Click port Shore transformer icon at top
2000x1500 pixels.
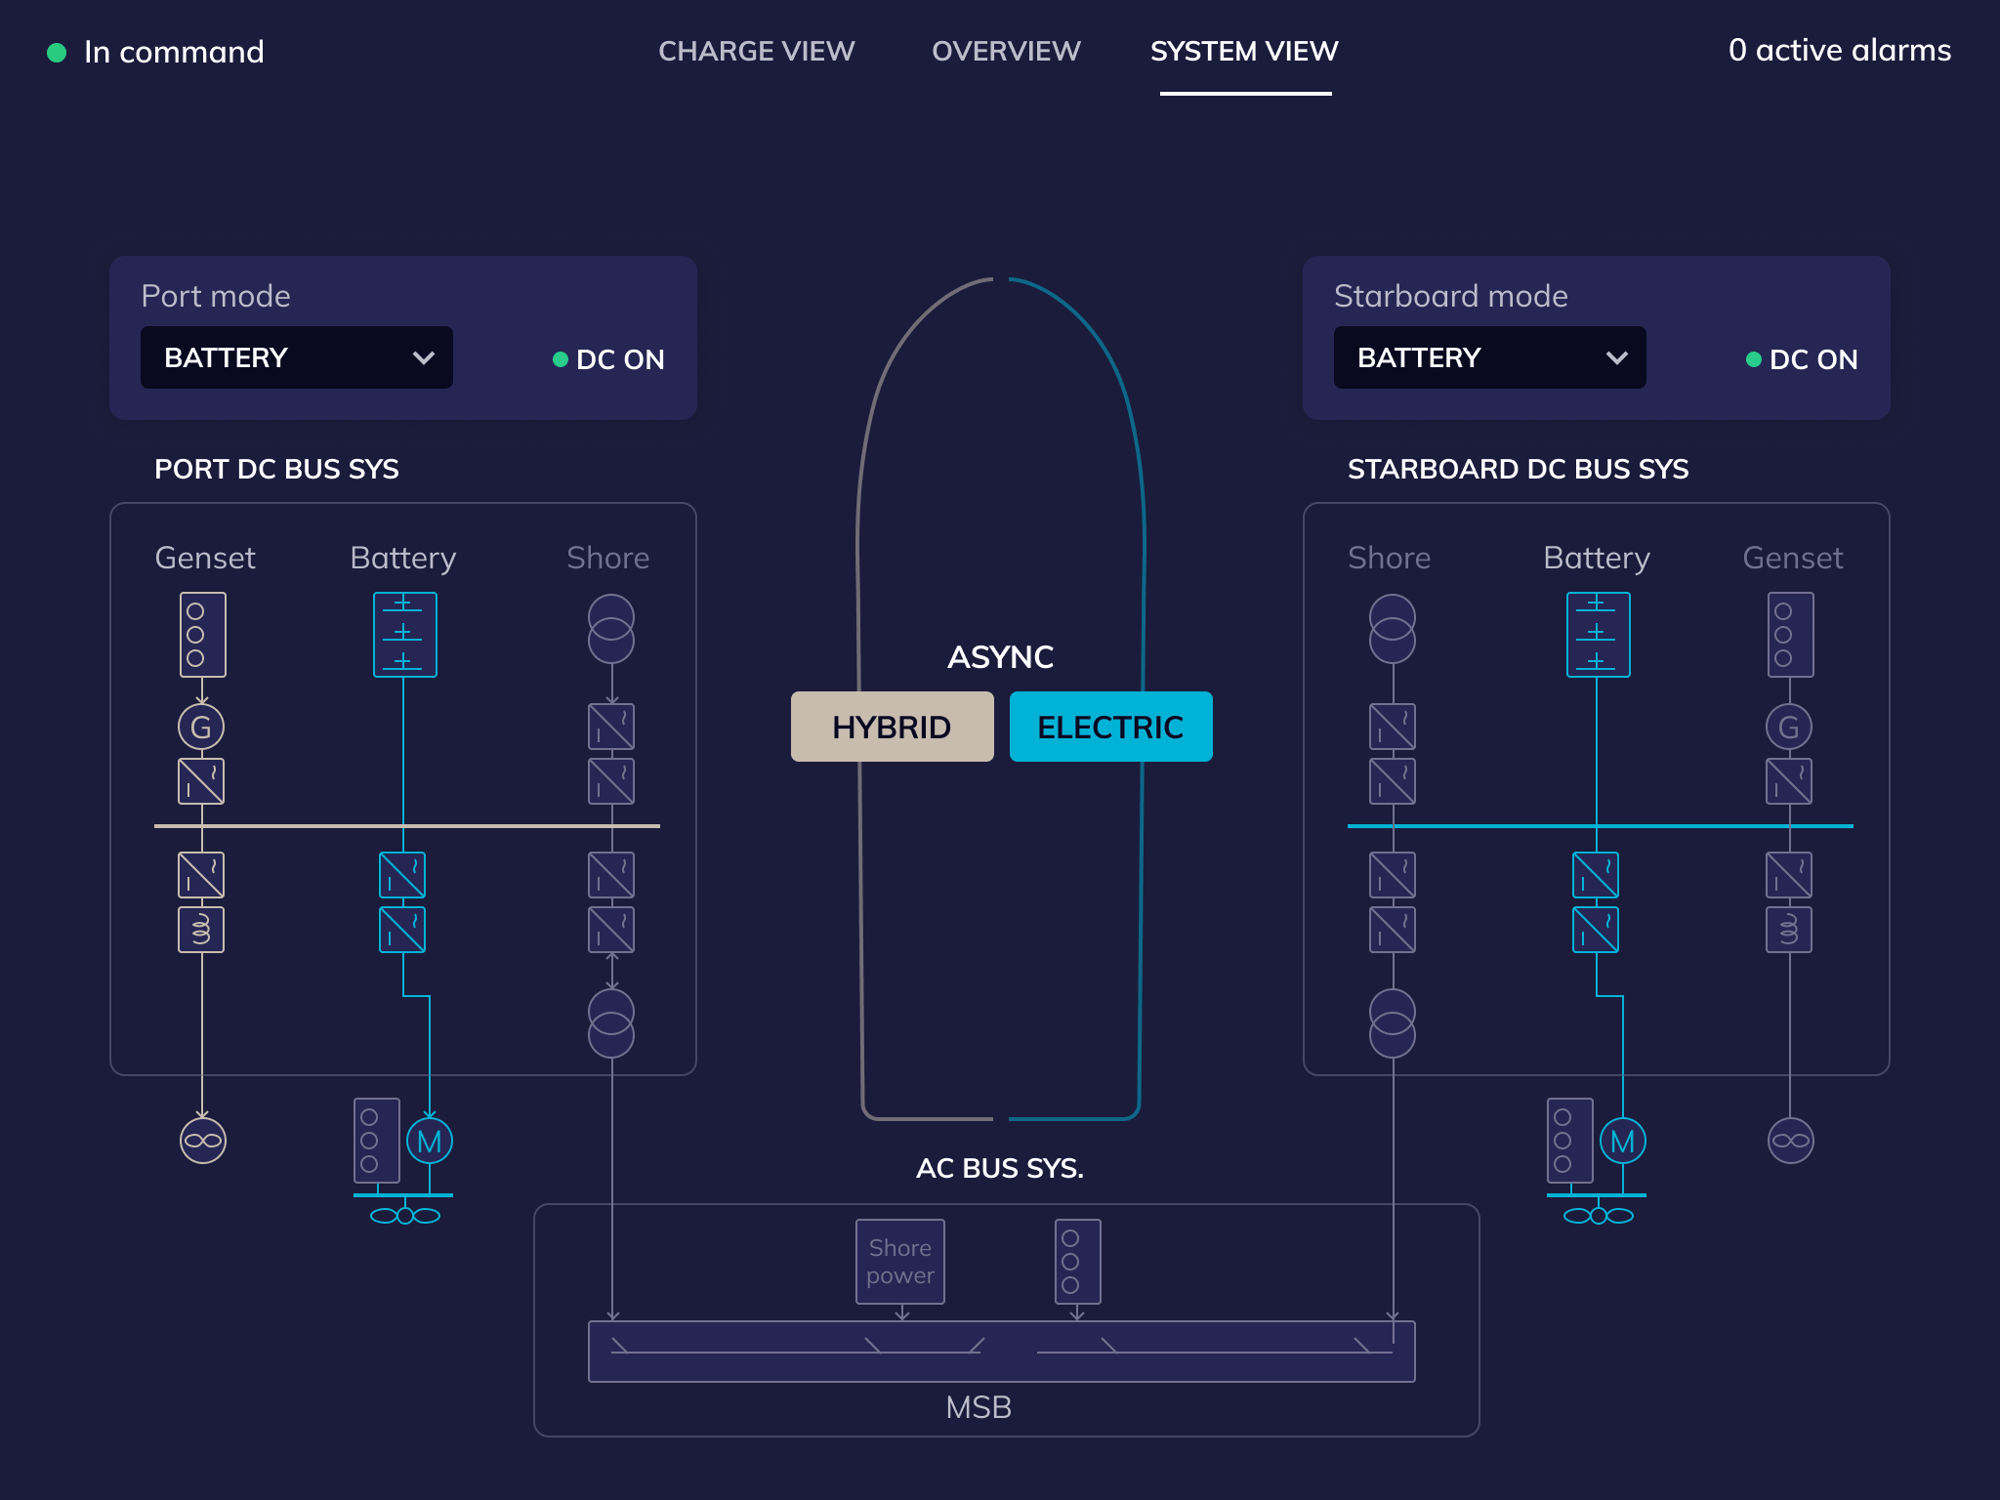tap(611, 629)
